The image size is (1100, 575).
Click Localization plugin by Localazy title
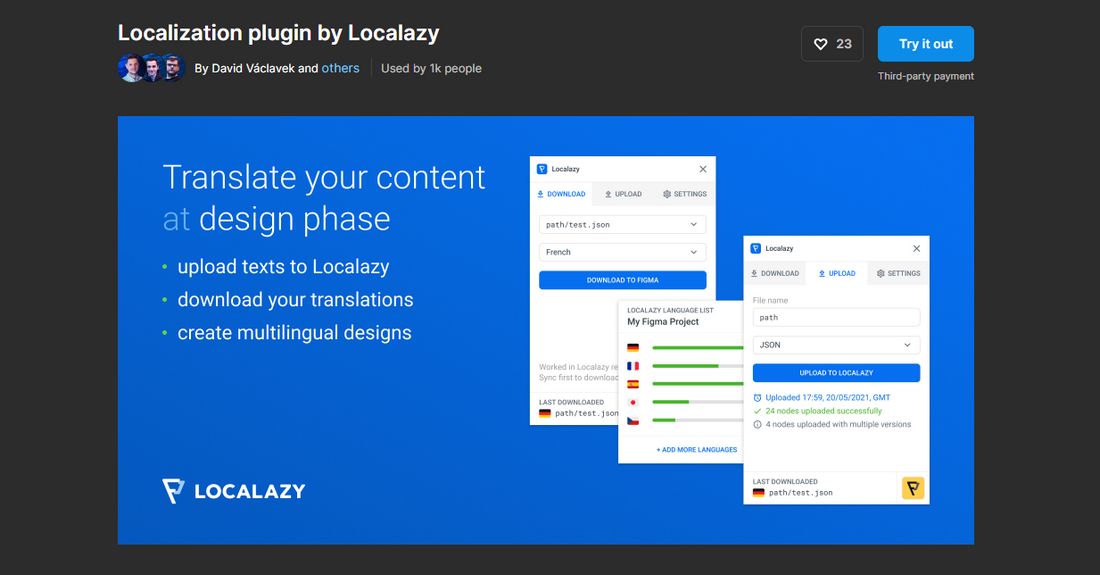coord(279,33)
